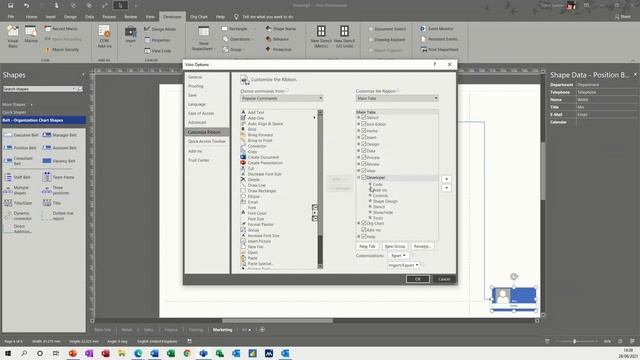640x360 pixels.
Task: Toggle the Org Chart checkbox in Main Tabs
Action: (364, 223)
